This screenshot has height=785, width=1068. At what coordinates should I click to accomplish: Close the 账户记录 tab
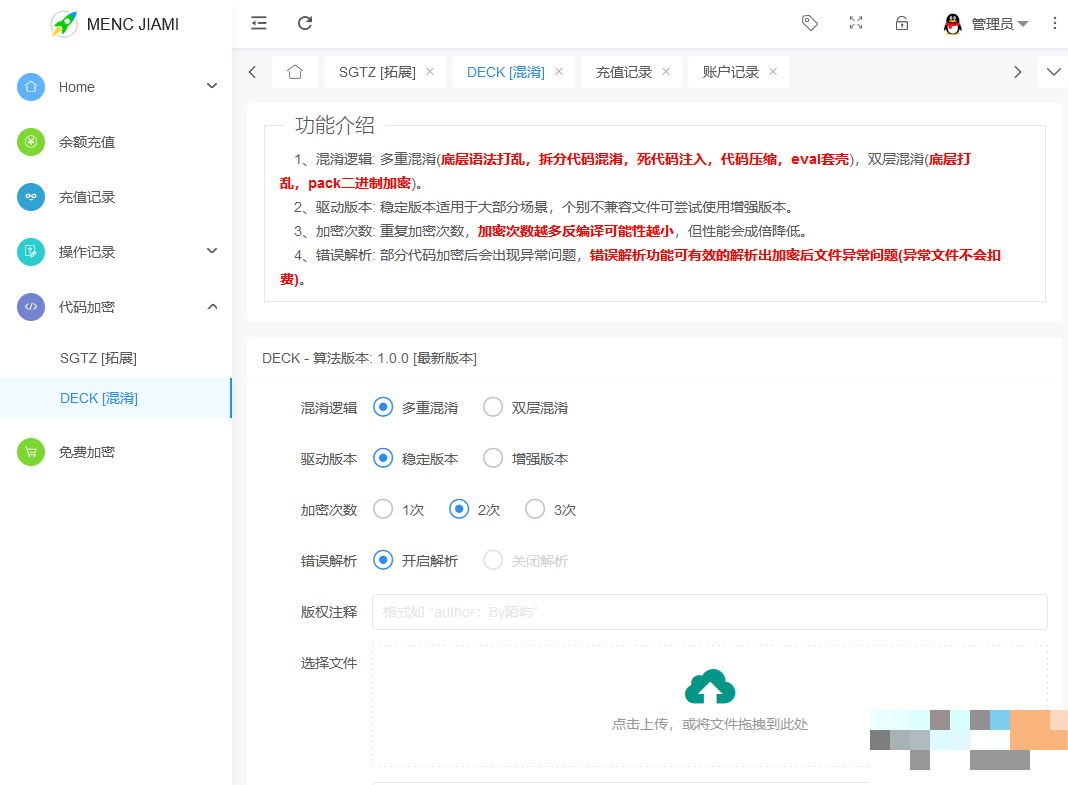tap(773, 71)
